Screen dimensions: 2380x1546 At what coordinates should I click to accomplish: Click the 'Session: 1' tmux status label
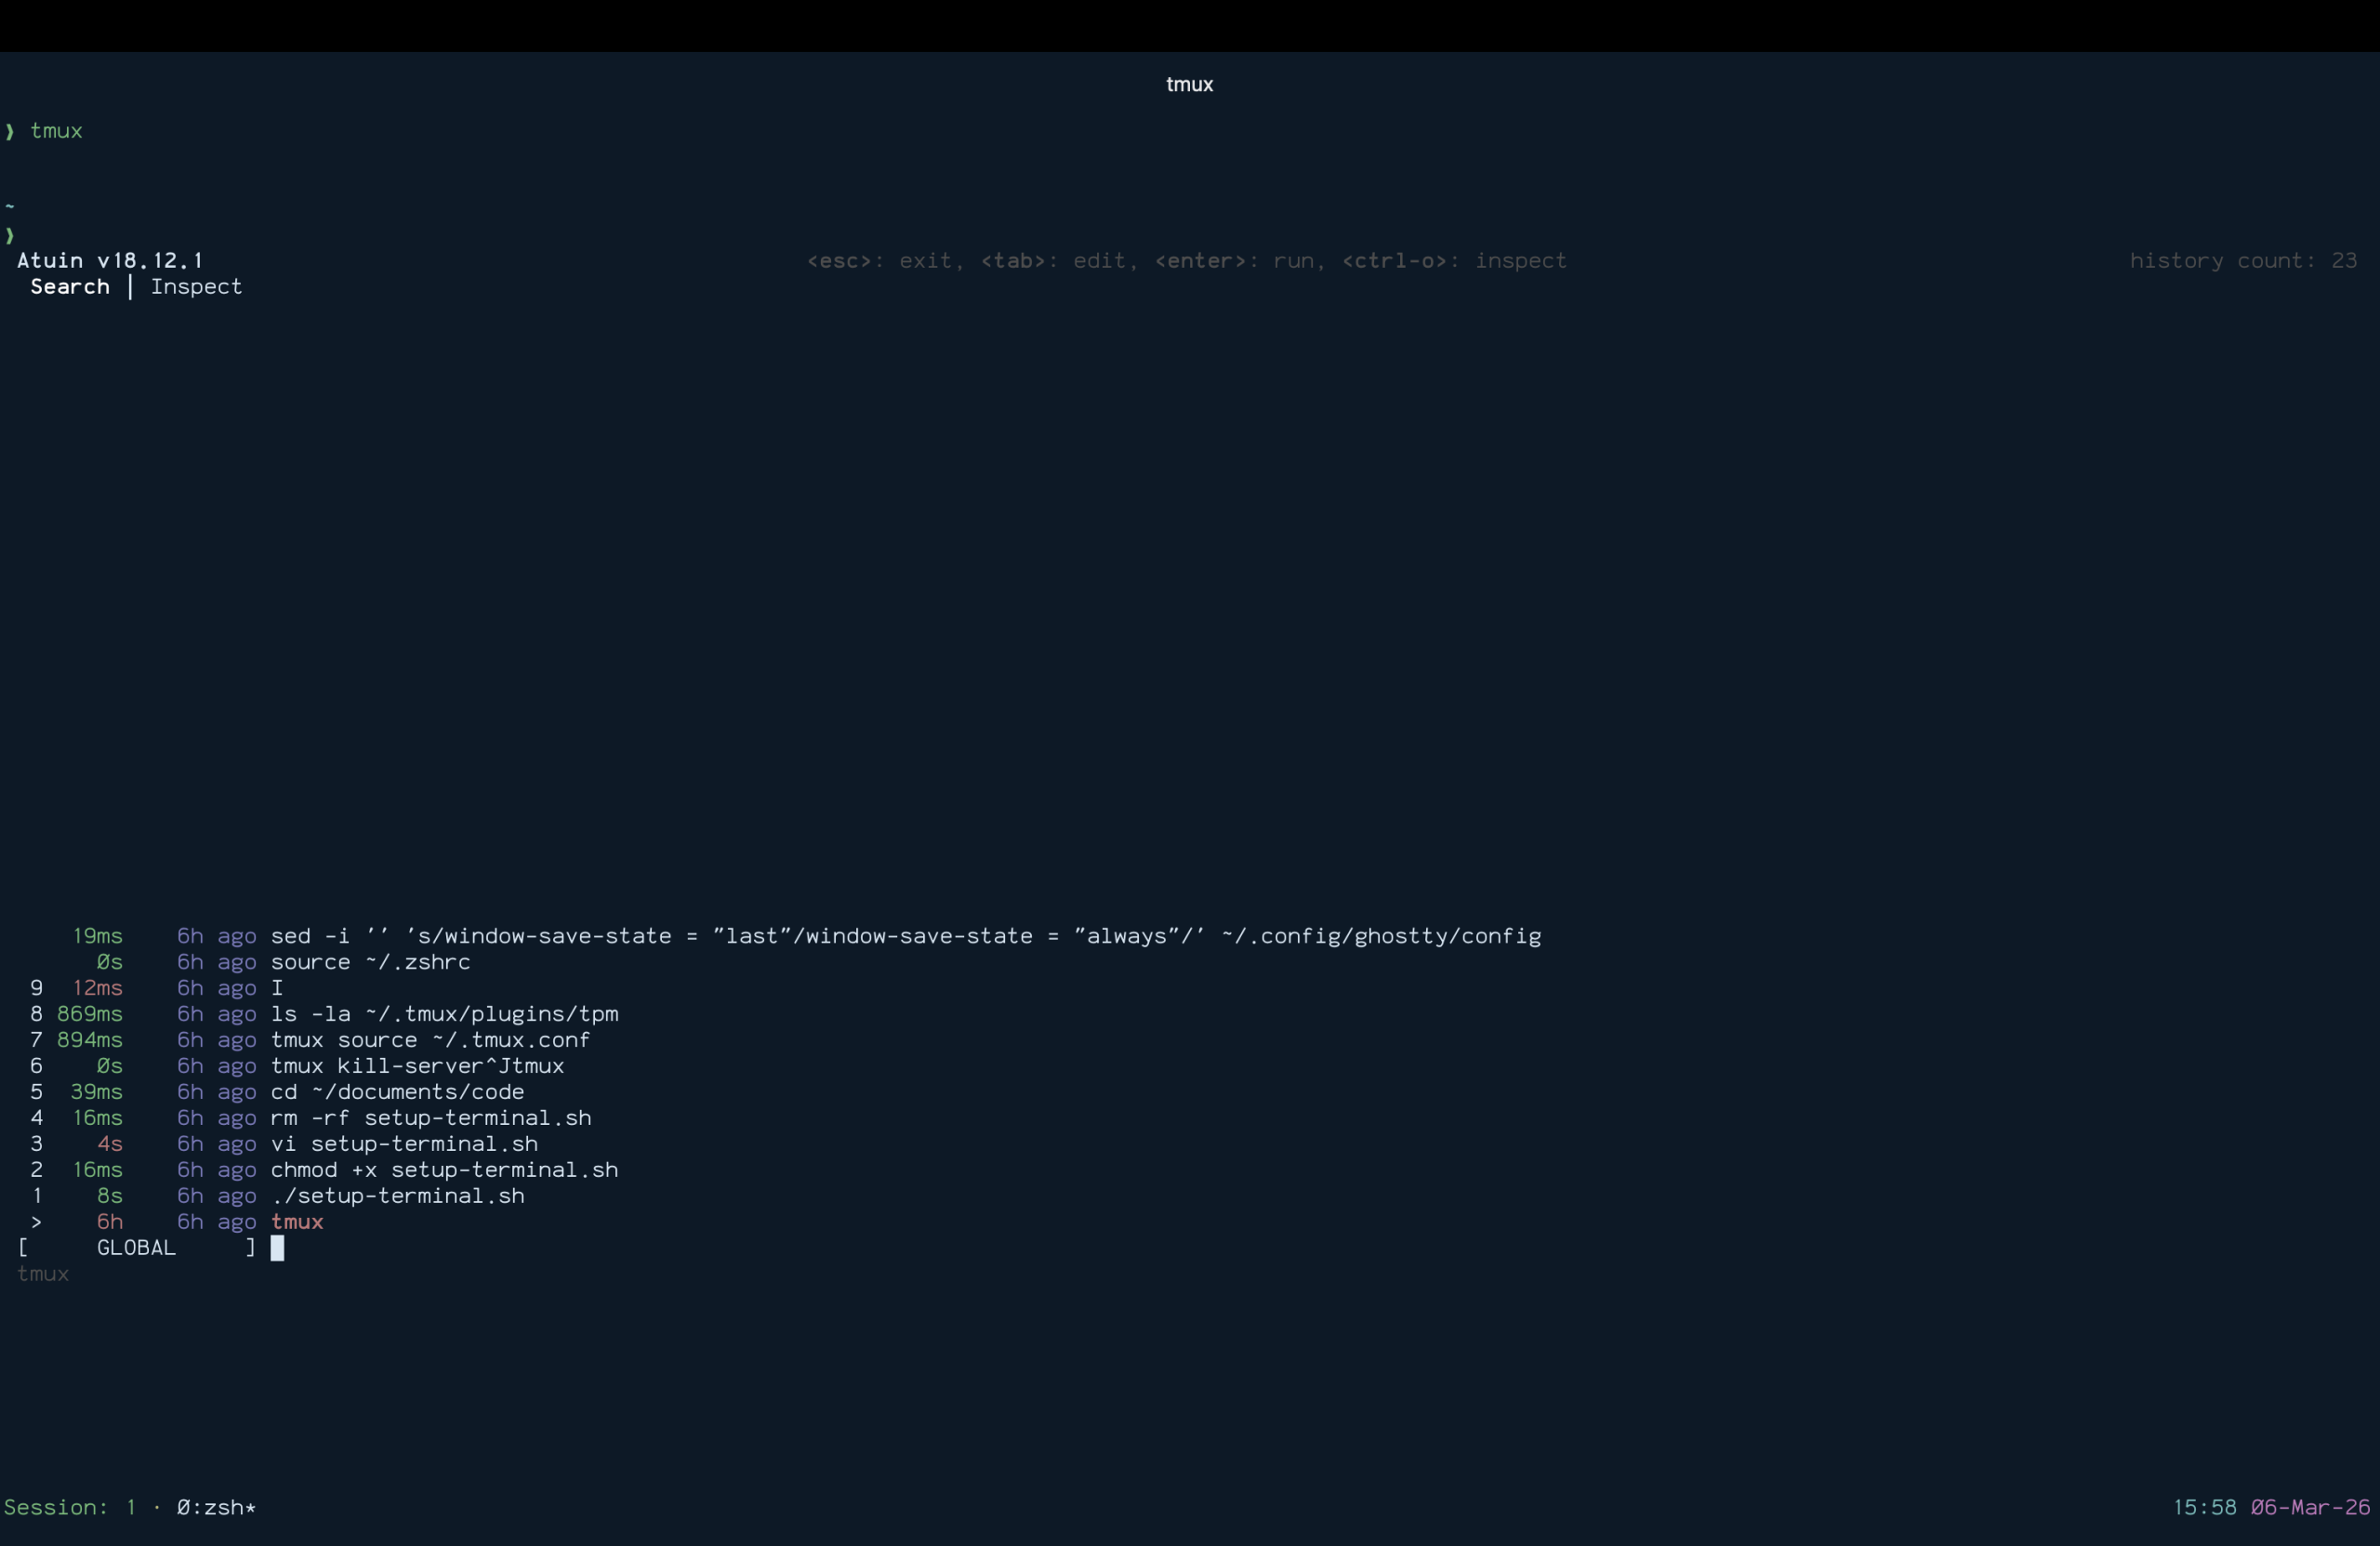pos(70,1508)
